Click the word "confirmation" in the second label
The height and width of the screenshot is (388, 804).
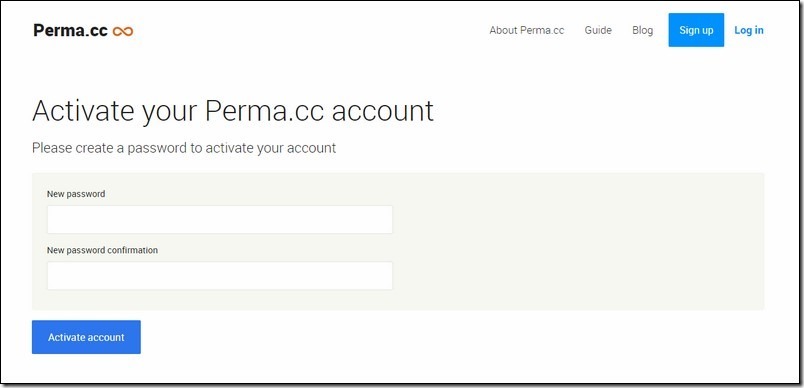(x=132, y=250)
